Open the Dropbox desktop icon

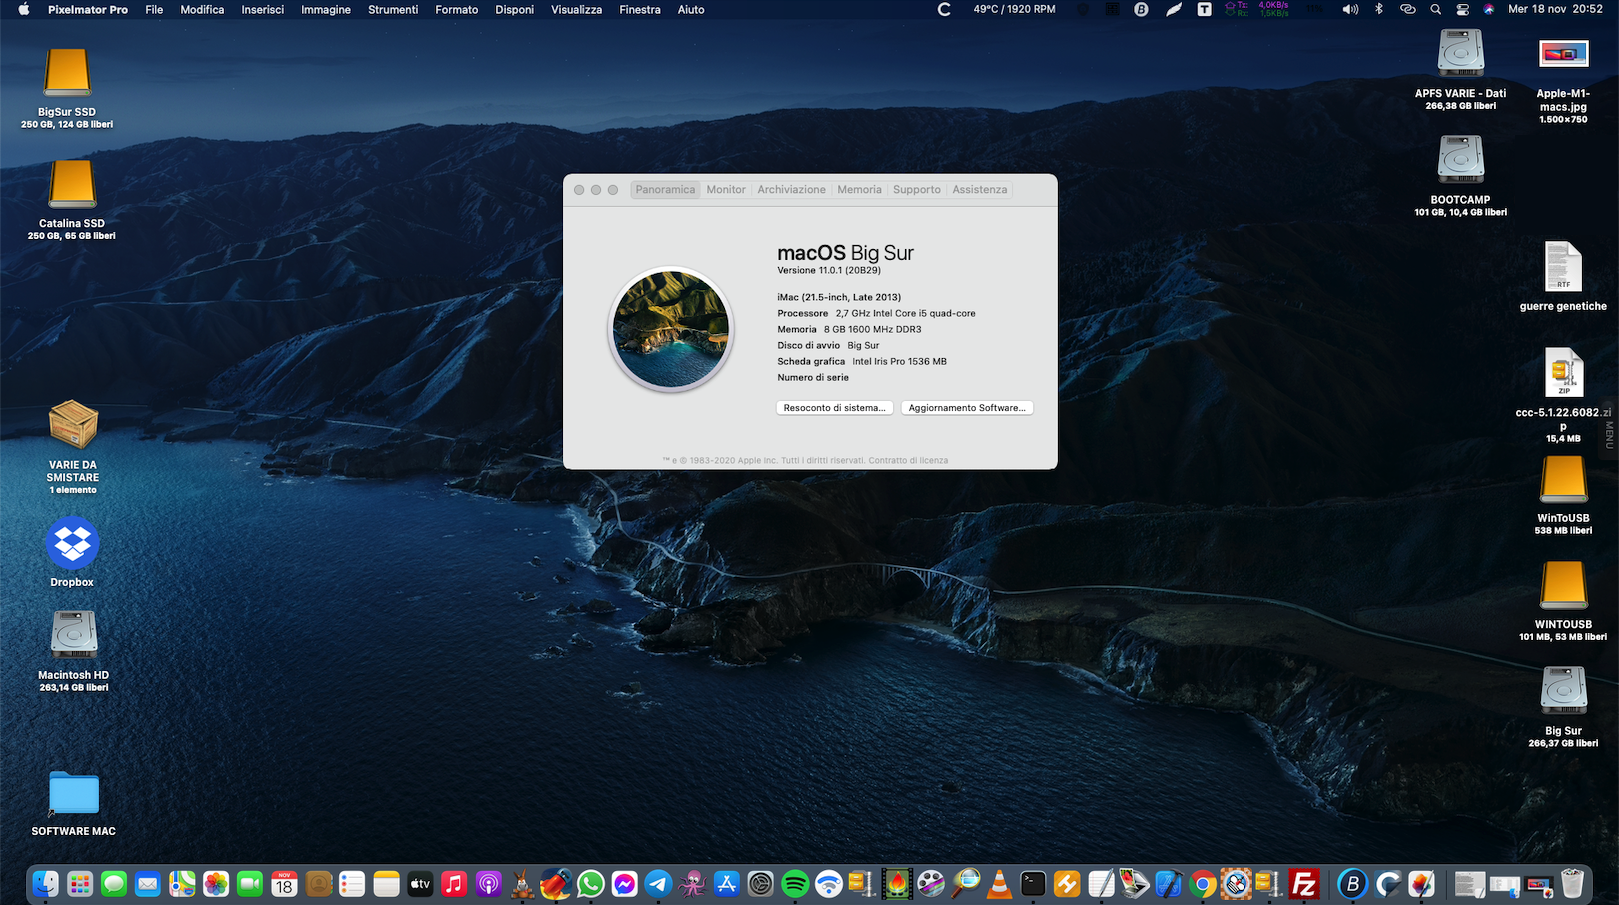point(72,545)
